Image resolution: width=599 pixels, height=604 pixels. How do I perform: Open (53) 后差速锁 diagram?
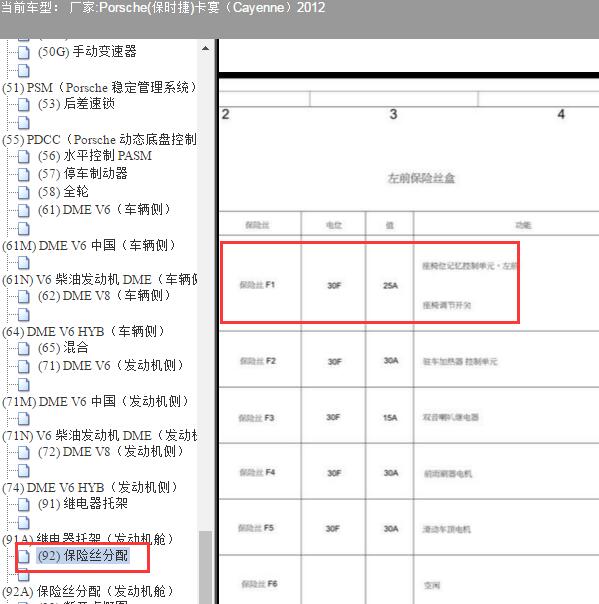click(x=76, y=104)
